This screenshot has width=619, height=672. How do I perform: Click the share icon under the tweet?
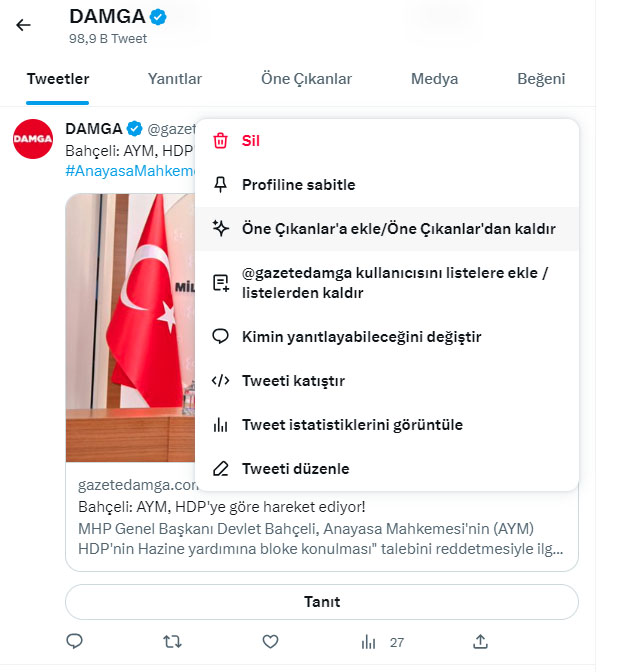click(x=480, y=641)
